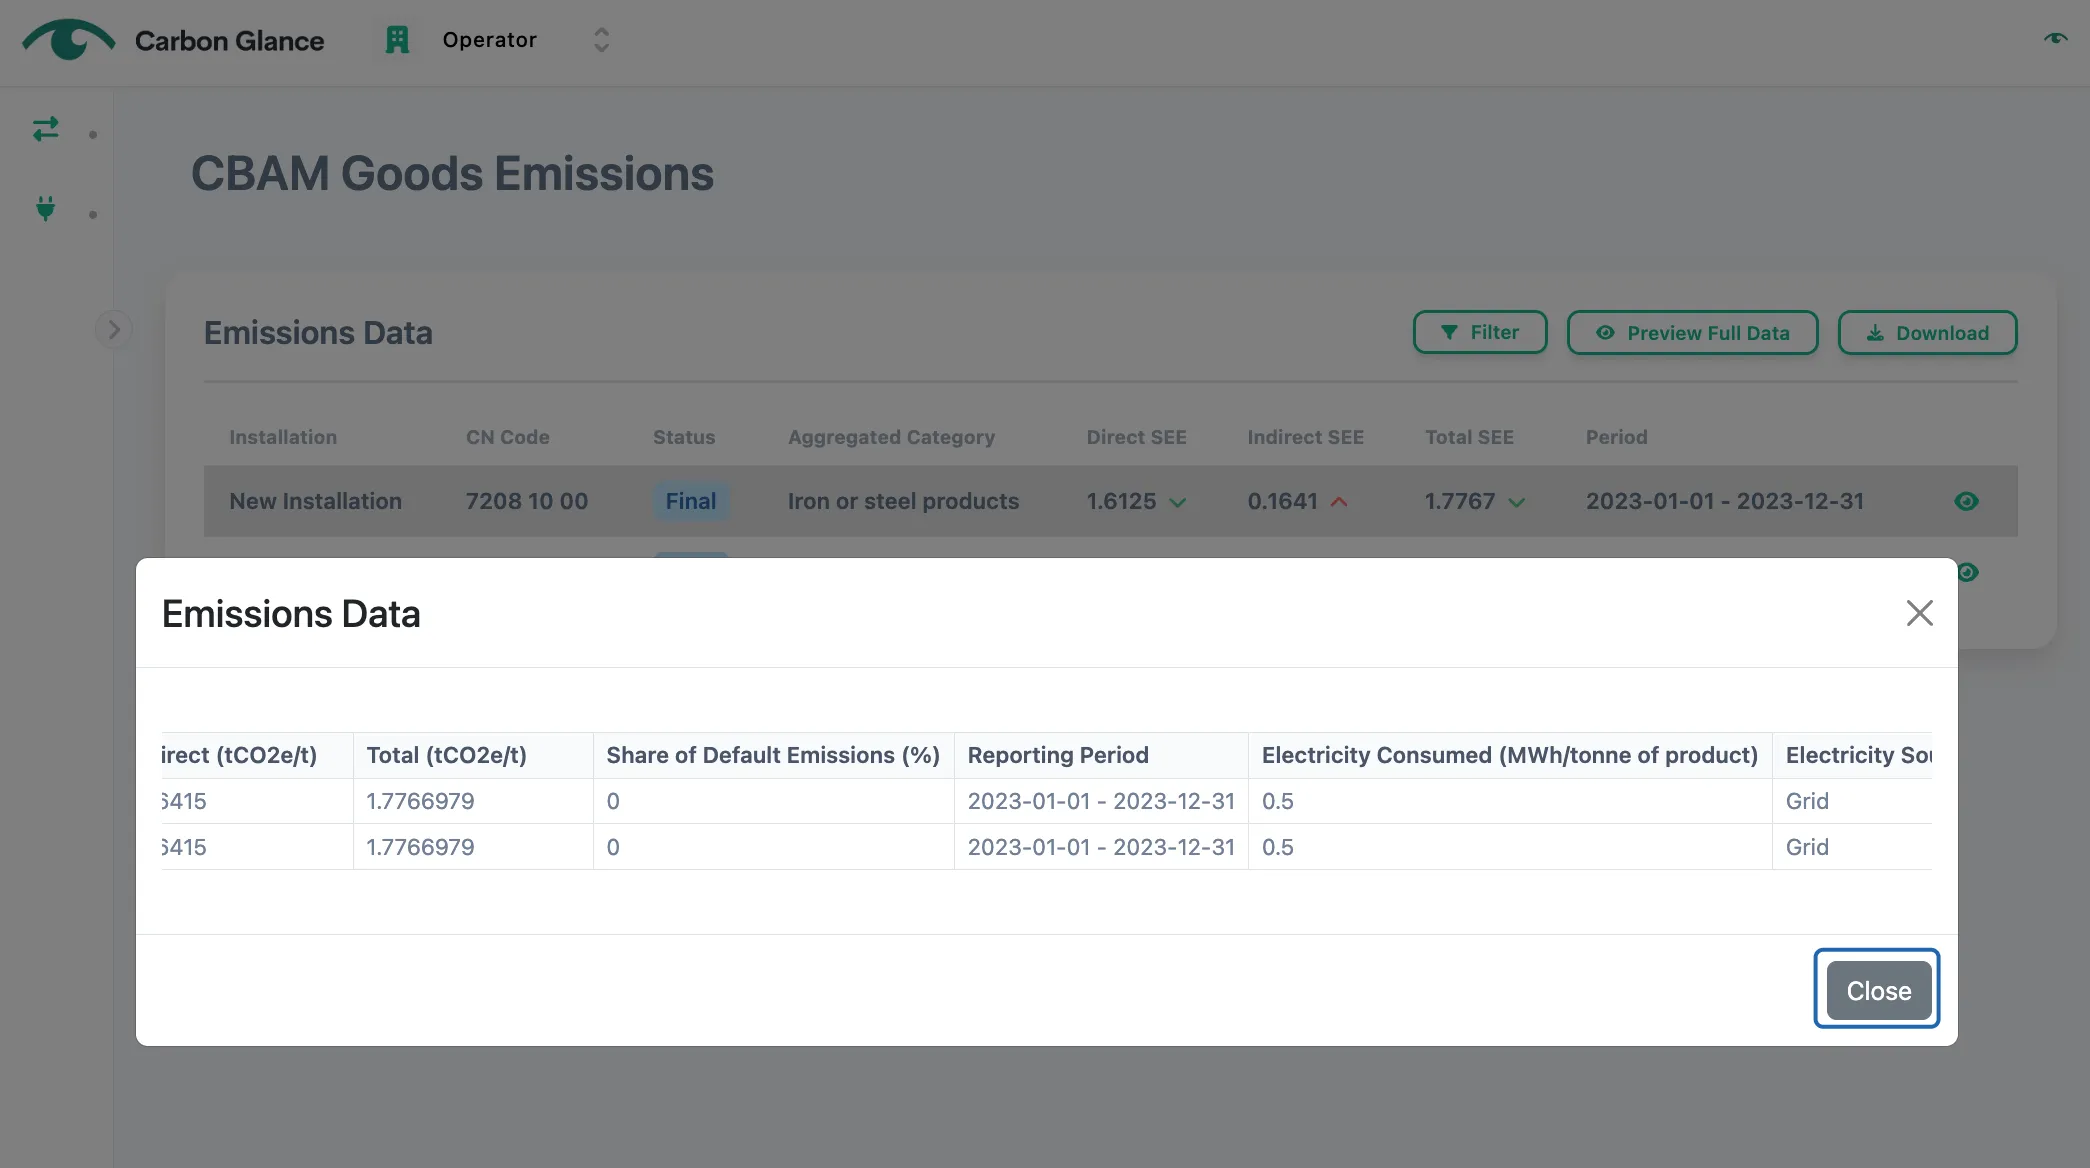
Task: Click the Installation column header
Action: click(283, 437)
